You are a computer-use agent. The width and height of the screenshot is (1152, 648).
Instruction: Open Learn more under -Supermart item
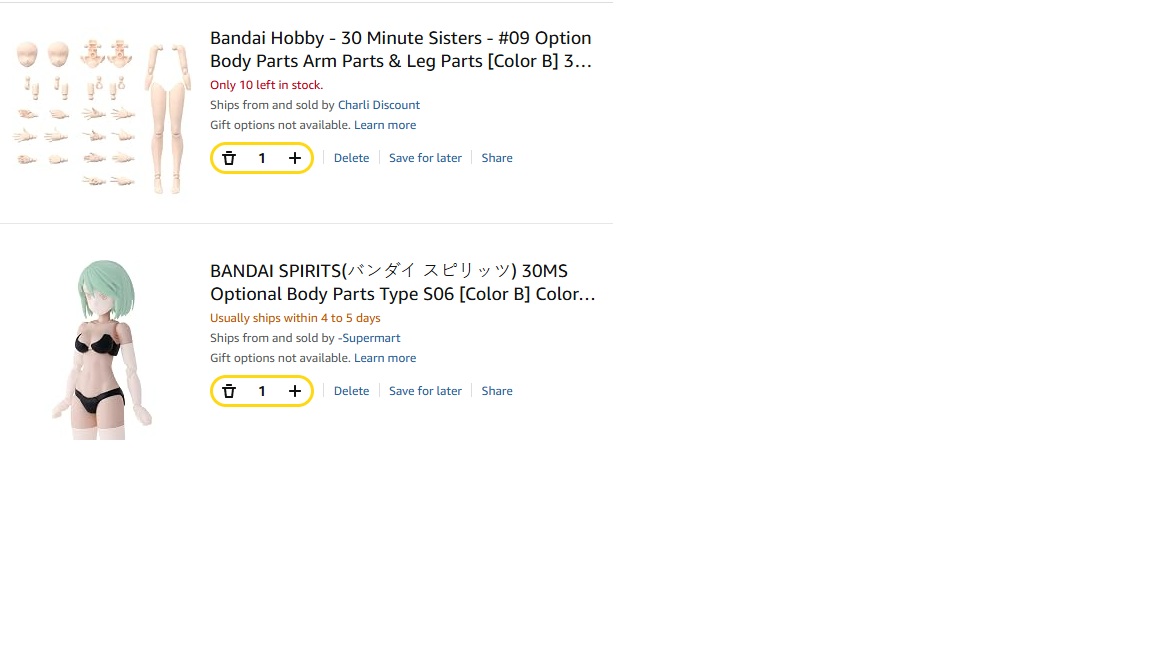pos(385,358)
